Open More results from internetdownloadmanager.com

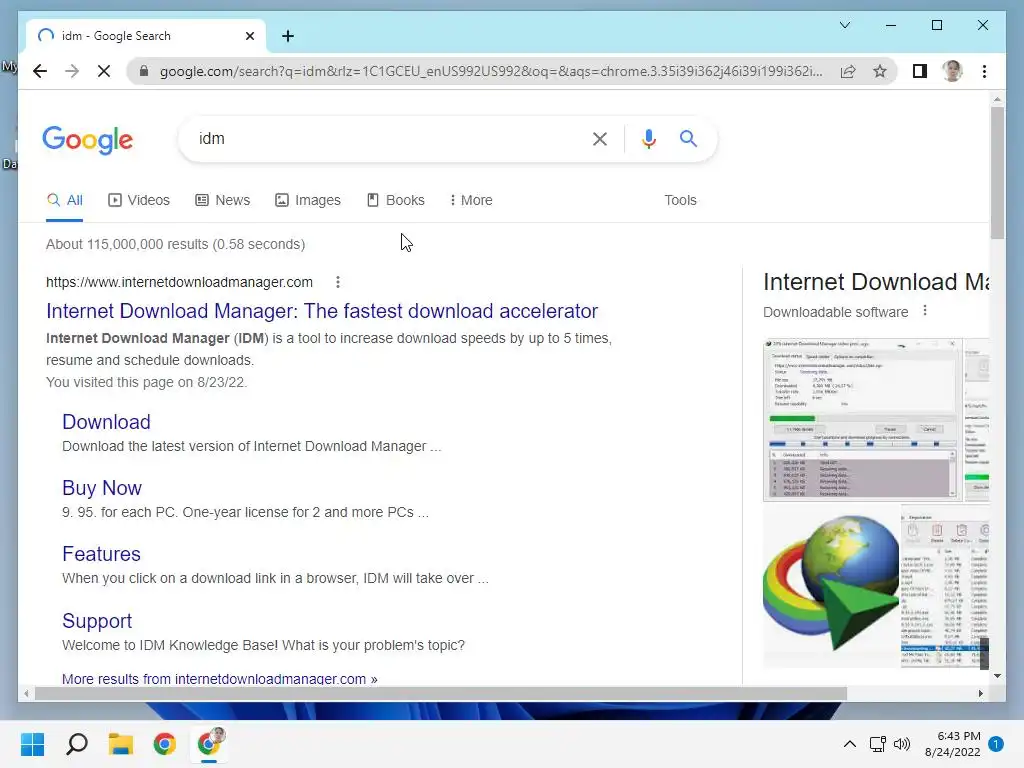point(219,679)
